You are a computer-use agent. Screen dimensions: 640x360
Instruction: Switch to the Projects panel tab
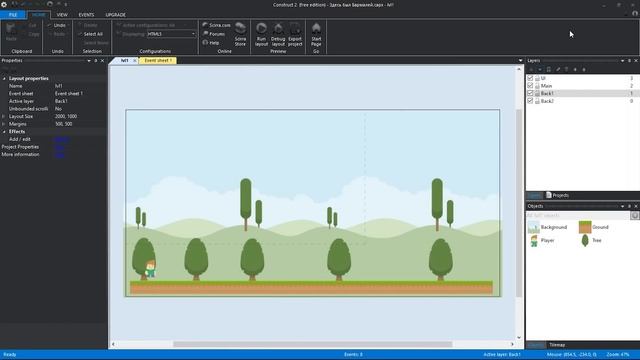click(x=558, y=195)
